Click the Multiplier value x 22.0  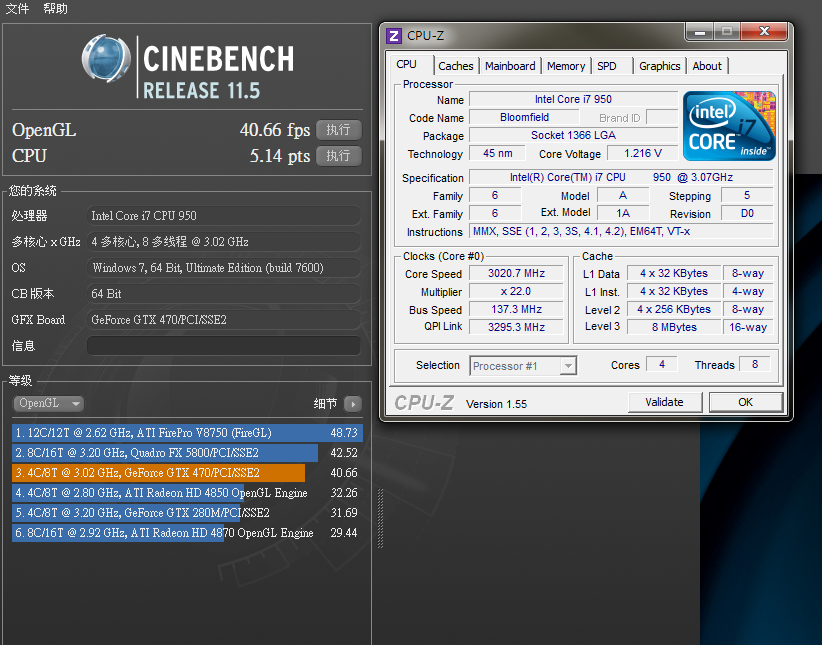[516, 291]
